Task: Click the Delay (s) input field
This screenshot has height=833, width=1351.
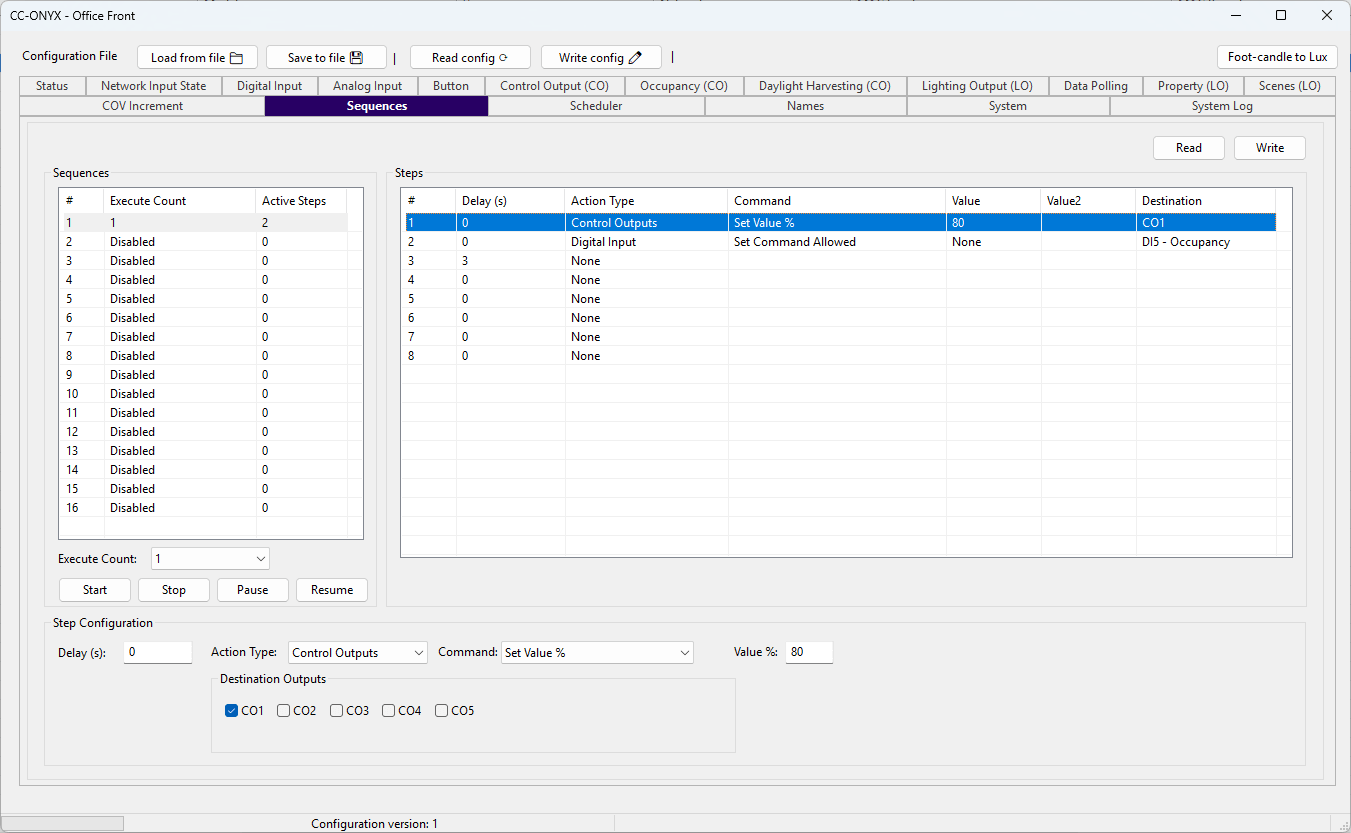Action: pyautogui.click(x=158, y=652)
